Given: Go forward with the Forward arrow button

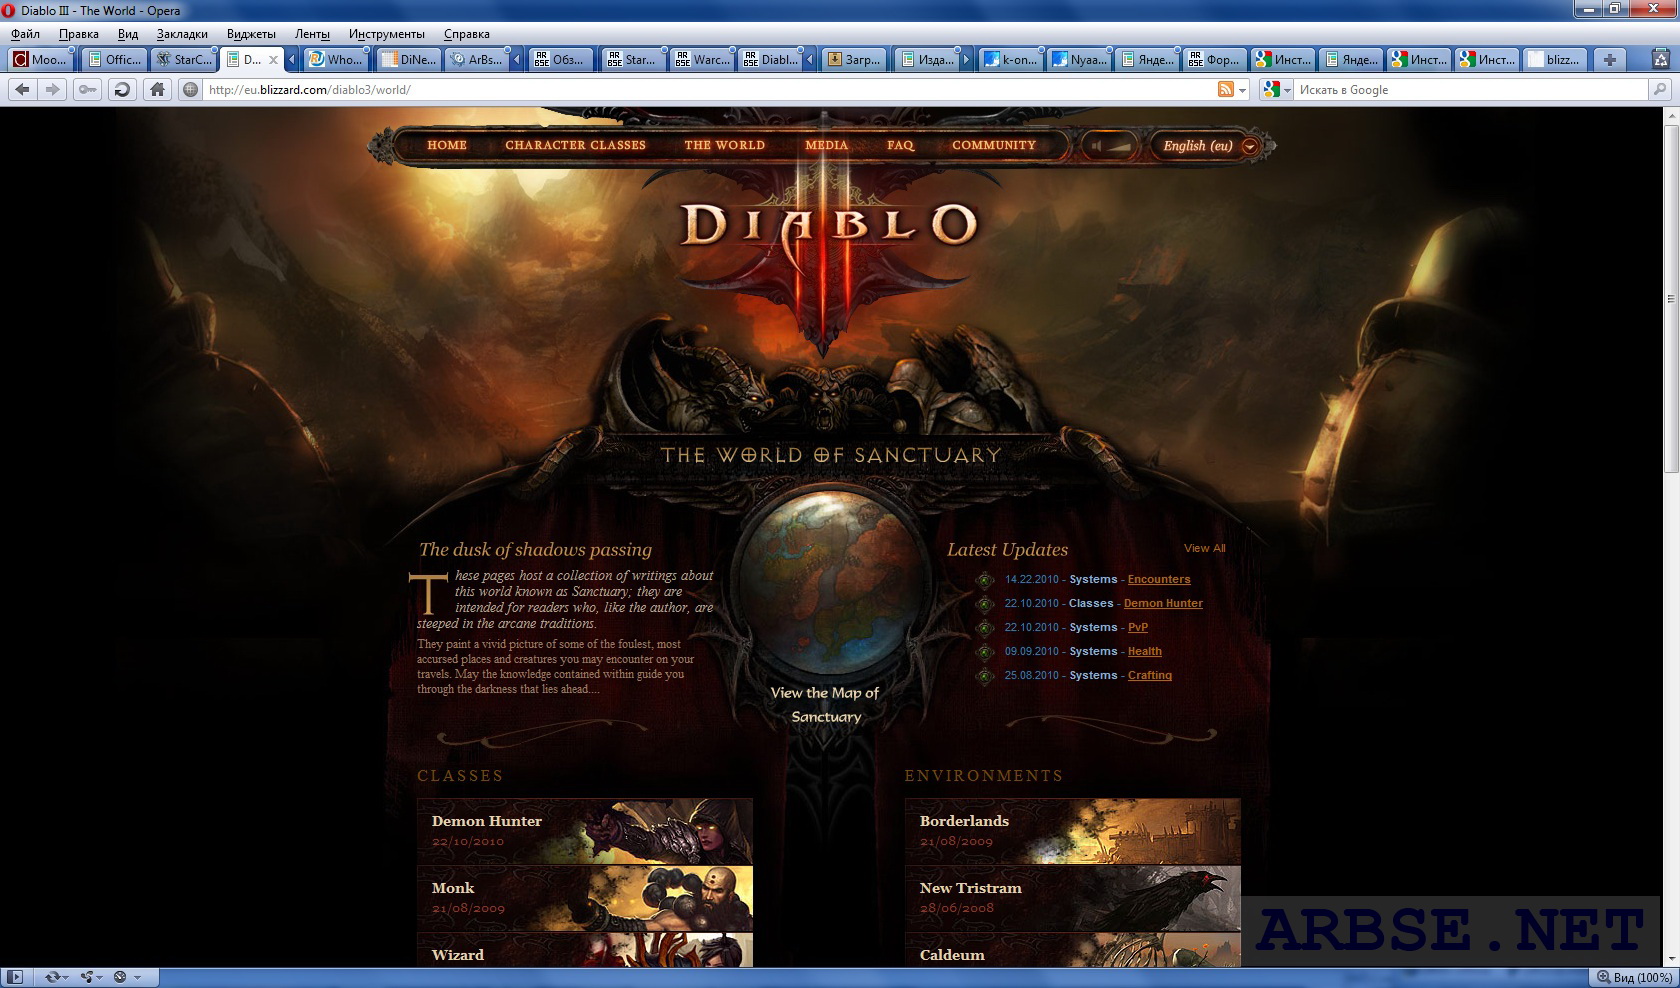Looking at the screenshot, I should pos(53,89).
